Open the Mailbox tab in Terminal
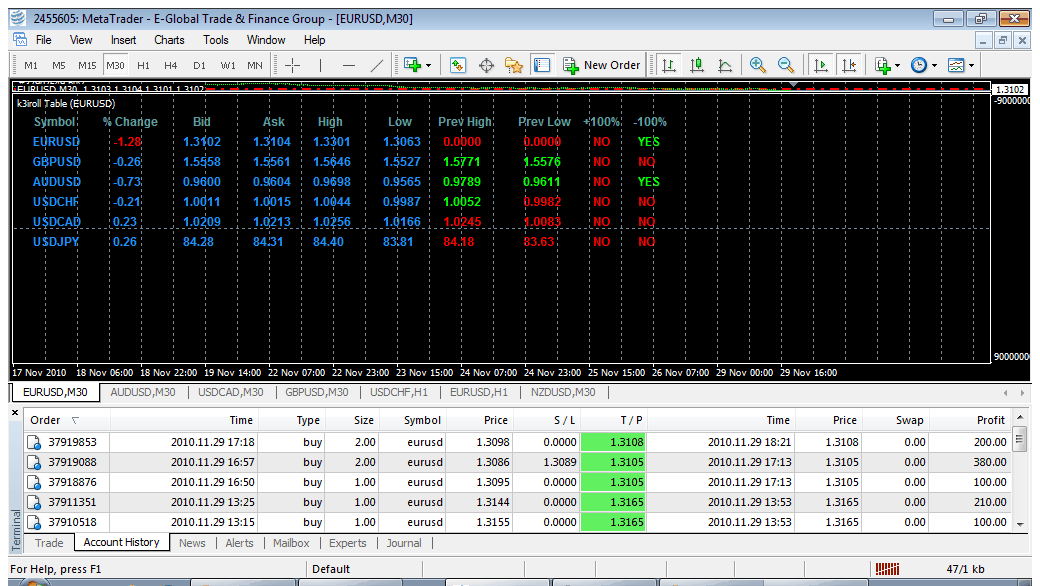The width and height of the screenshot is (1040, 586). [x=291, y=543]
